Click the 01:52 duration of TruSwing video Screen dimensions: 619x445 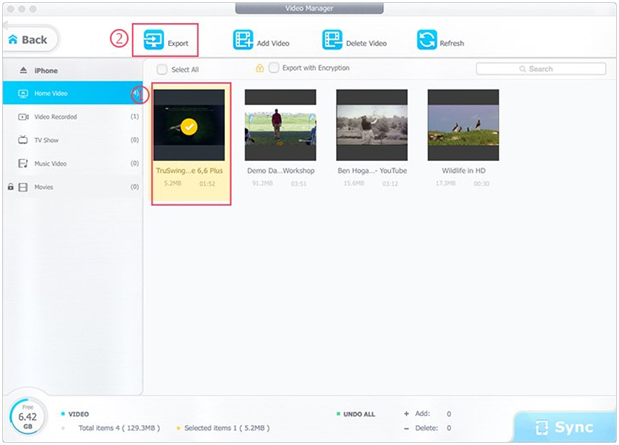pyautogui.click(x=207, y=184)
